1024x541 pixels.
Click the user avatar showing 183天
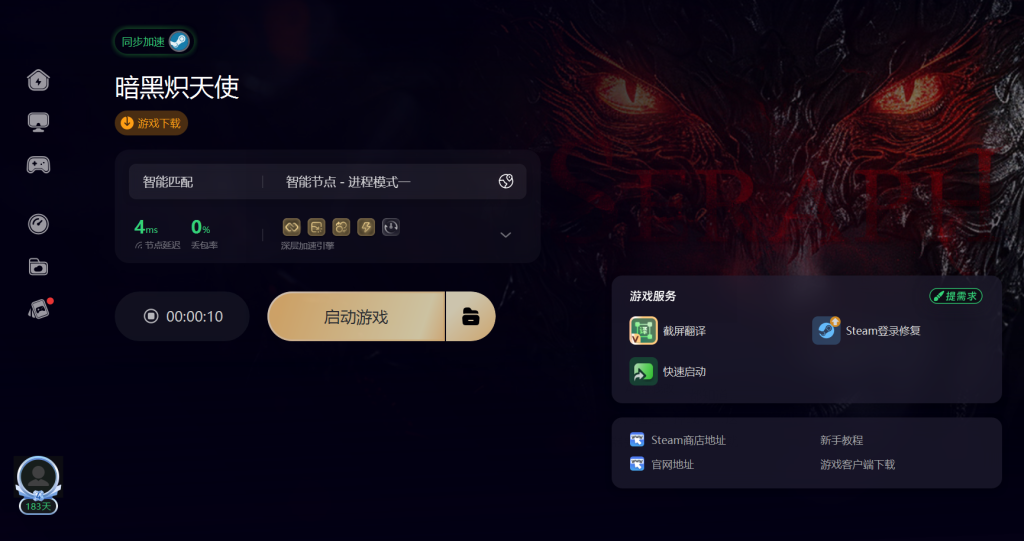[39, 485]
